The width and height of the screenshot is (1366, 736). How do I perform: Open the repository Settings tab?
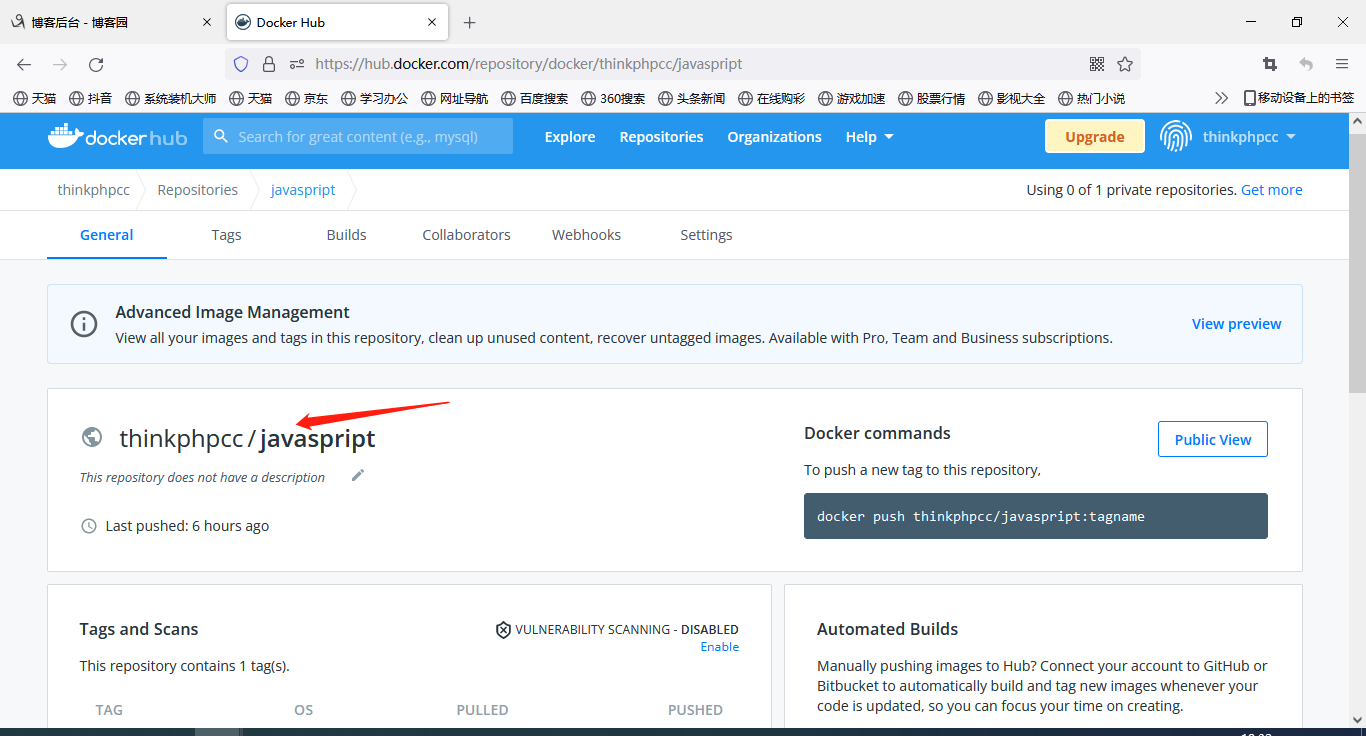tap(706, 235)
